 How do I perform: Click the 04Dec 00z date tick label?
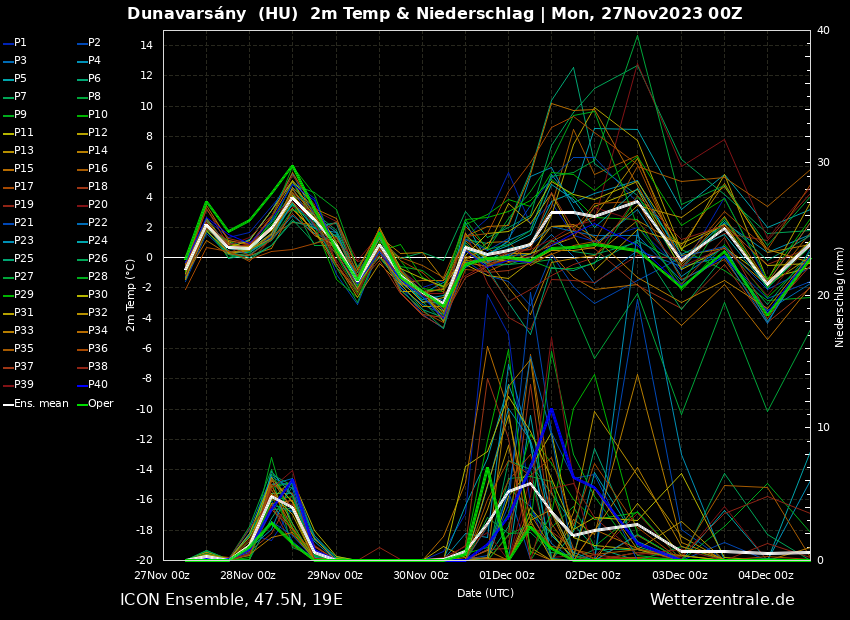[x=766, y=575]
